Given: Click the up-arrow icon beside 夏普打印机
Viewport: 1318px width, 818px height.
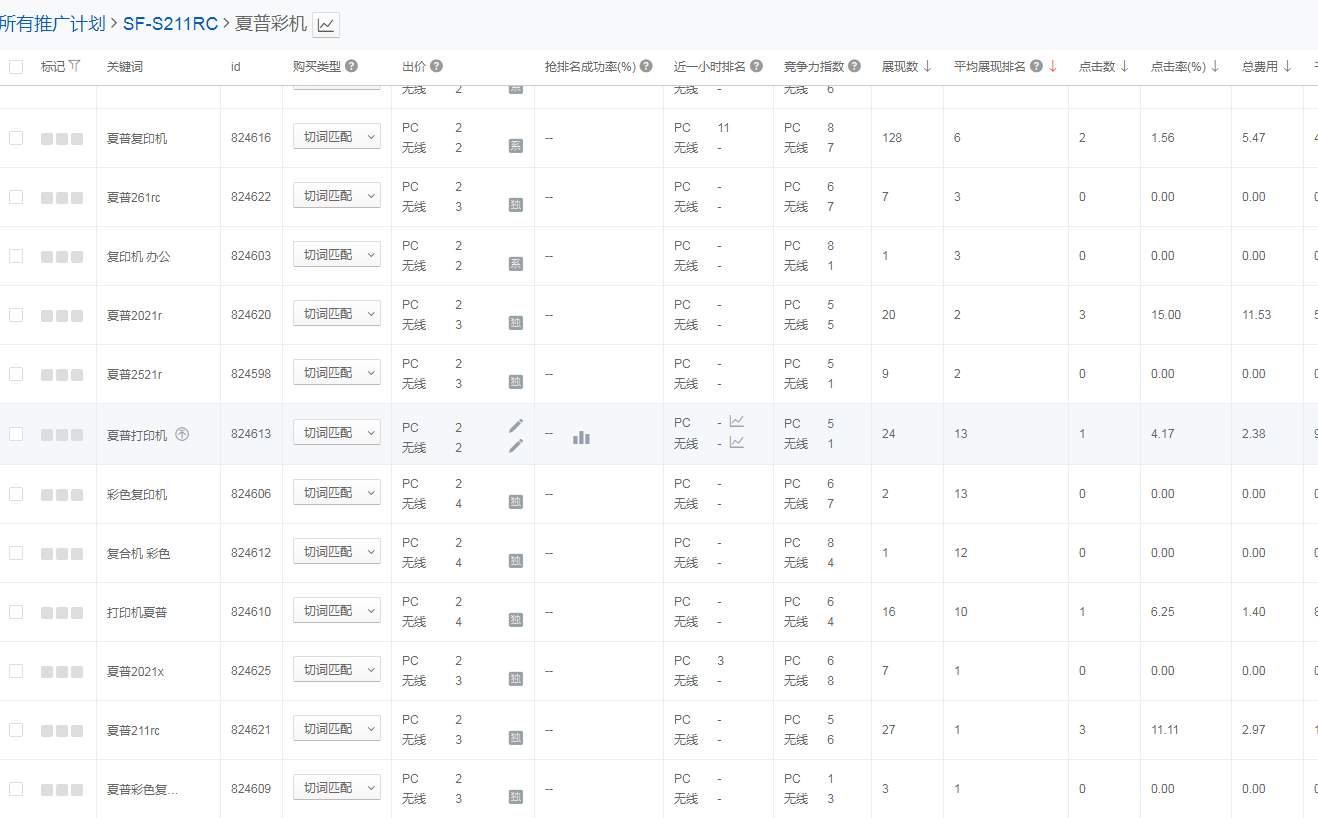Looking at the screenshot, I should click(x=182, y=434).
